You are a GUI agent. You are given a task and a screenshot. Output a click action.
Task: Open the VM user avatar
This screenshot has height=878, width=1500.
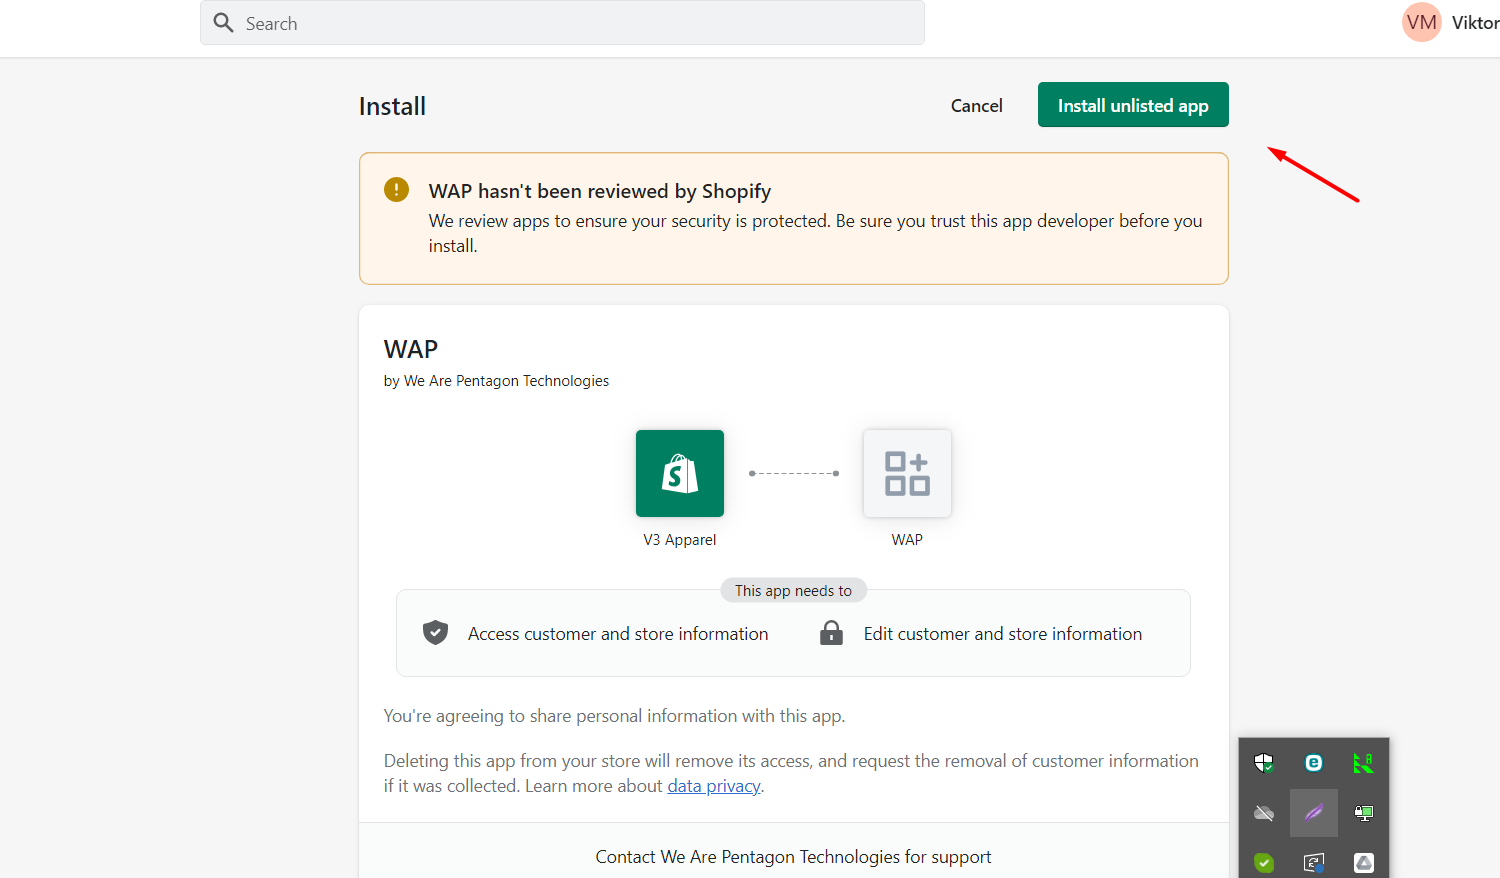pyautogui.click(x=1421, y=22)
